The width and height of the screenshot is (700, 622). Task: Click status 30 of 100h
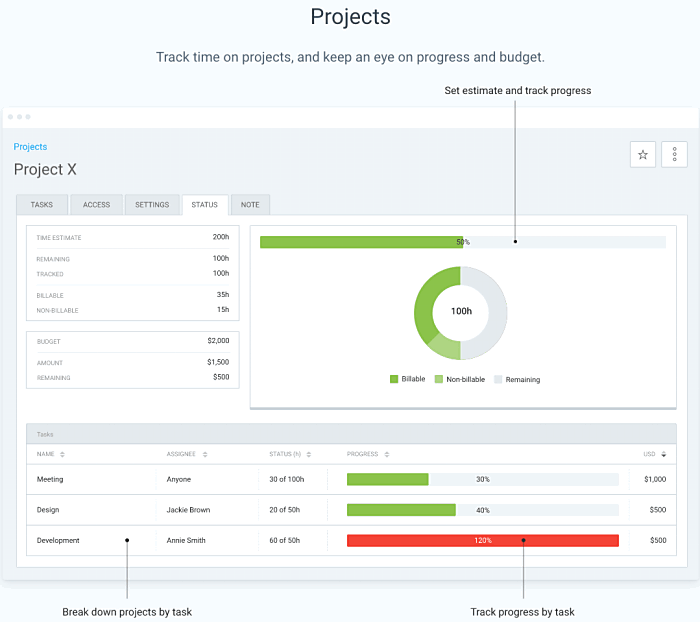click(x=287, y=479)
